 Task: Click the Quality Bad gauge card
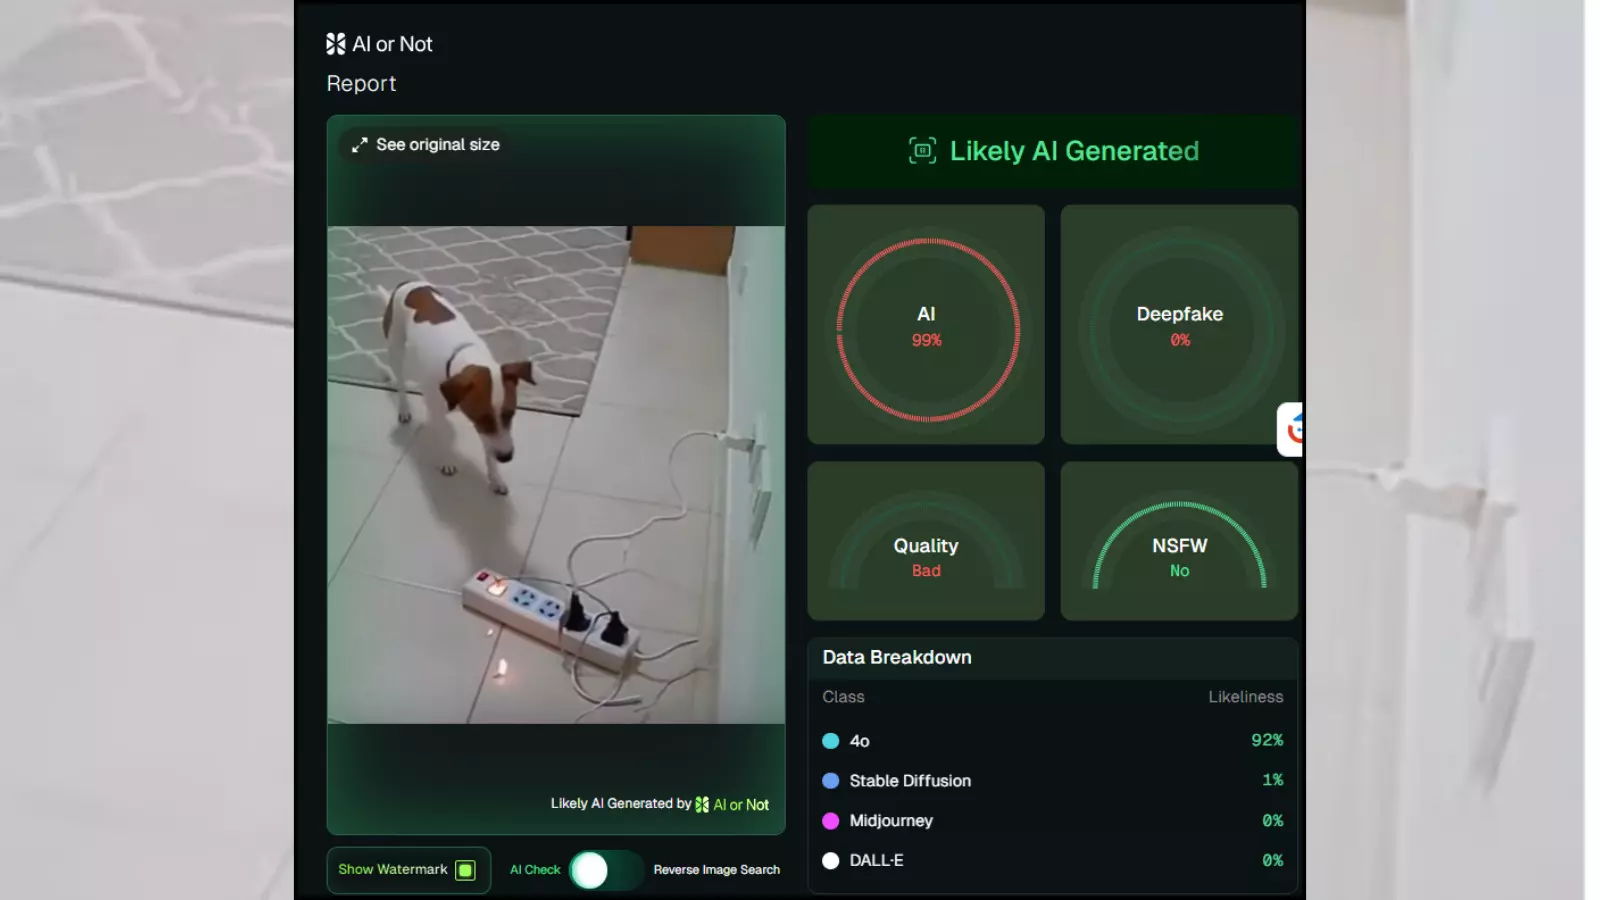(x=926, y=541)
